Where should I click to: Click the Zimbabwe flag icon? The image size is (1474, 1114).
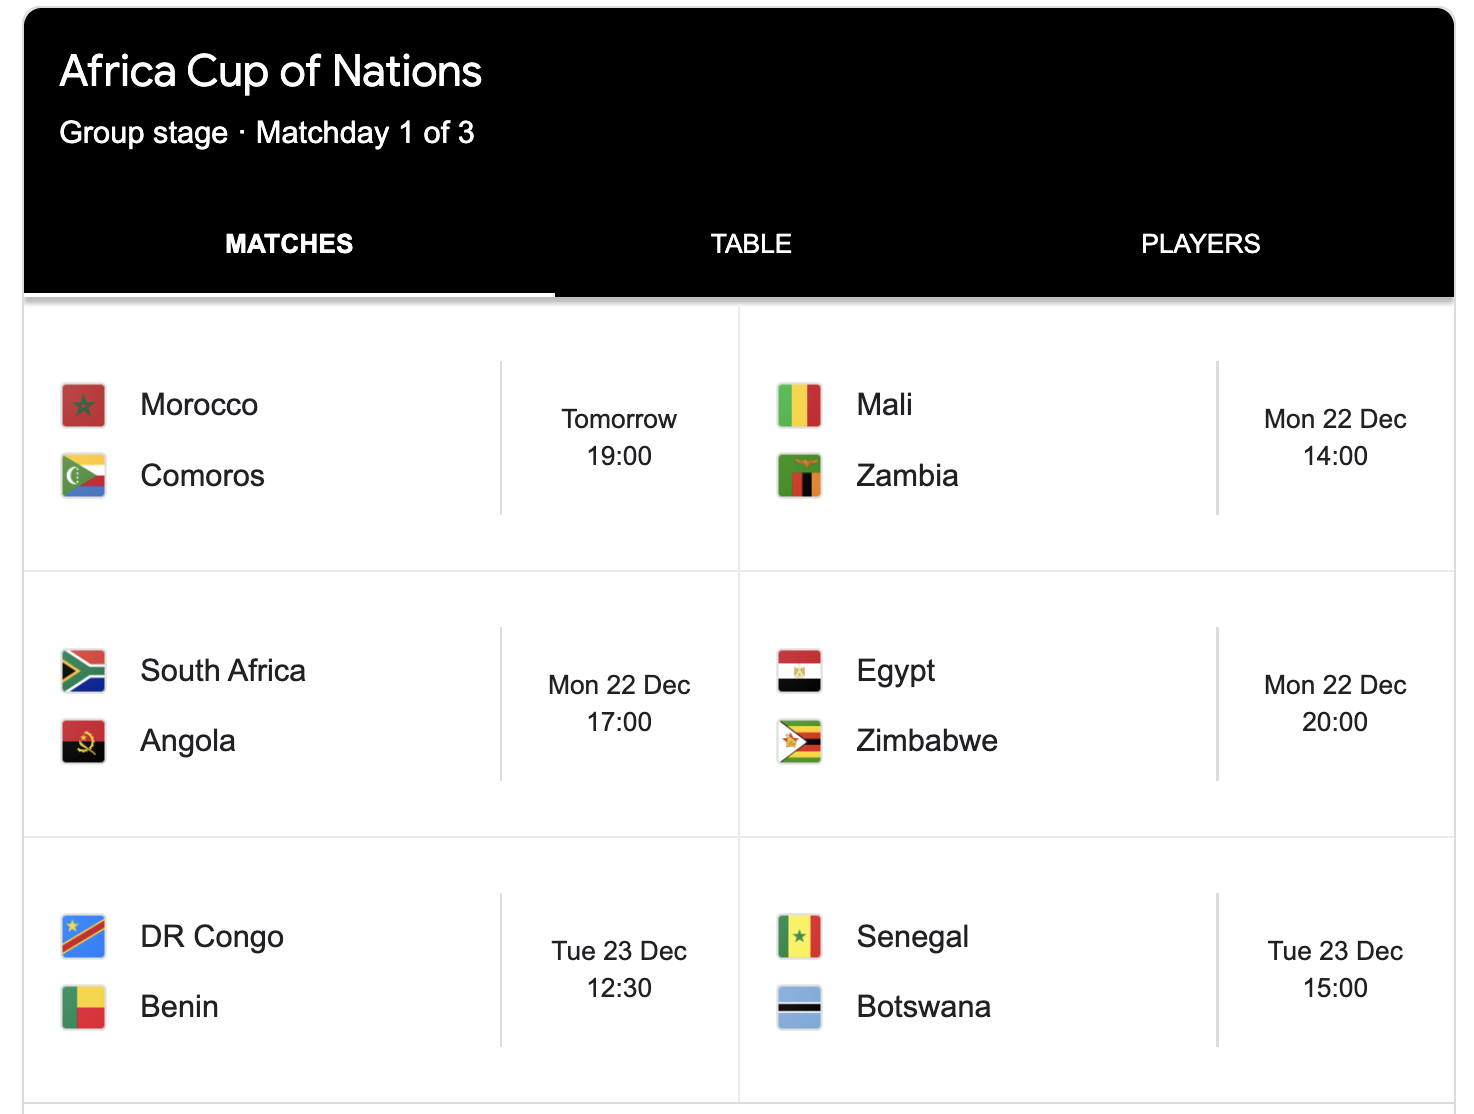pyautogui.click(x=799, y=741)
